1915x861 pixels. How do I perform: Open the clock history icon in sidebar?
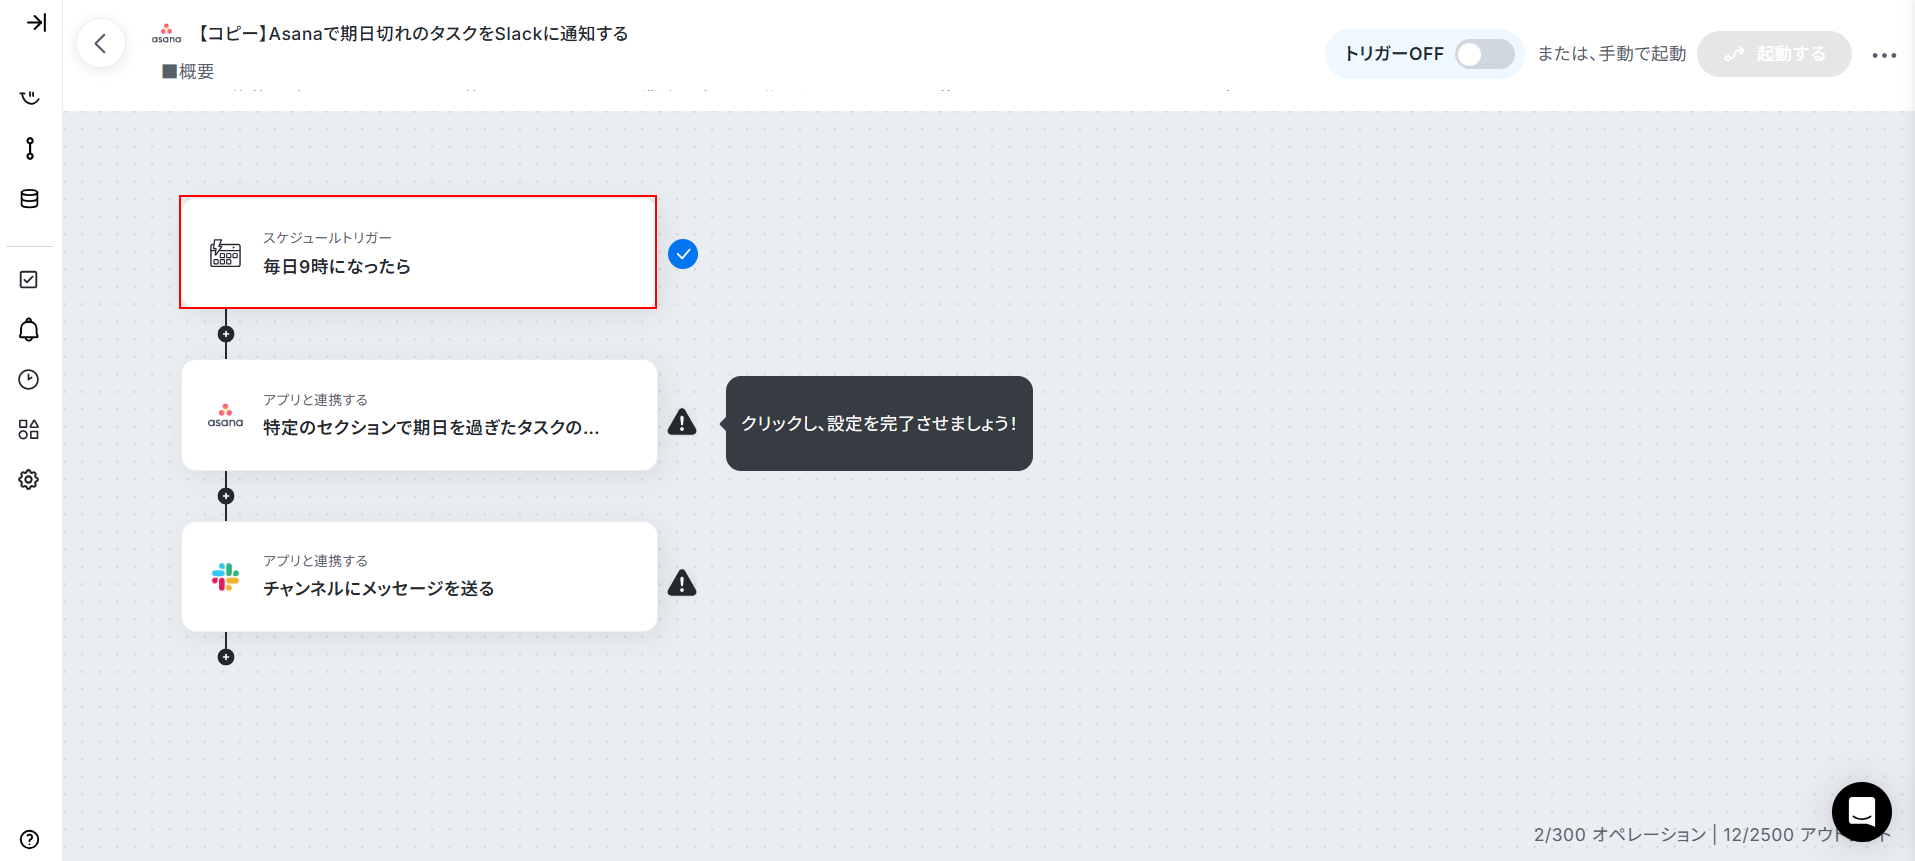(x=29, y=379)
